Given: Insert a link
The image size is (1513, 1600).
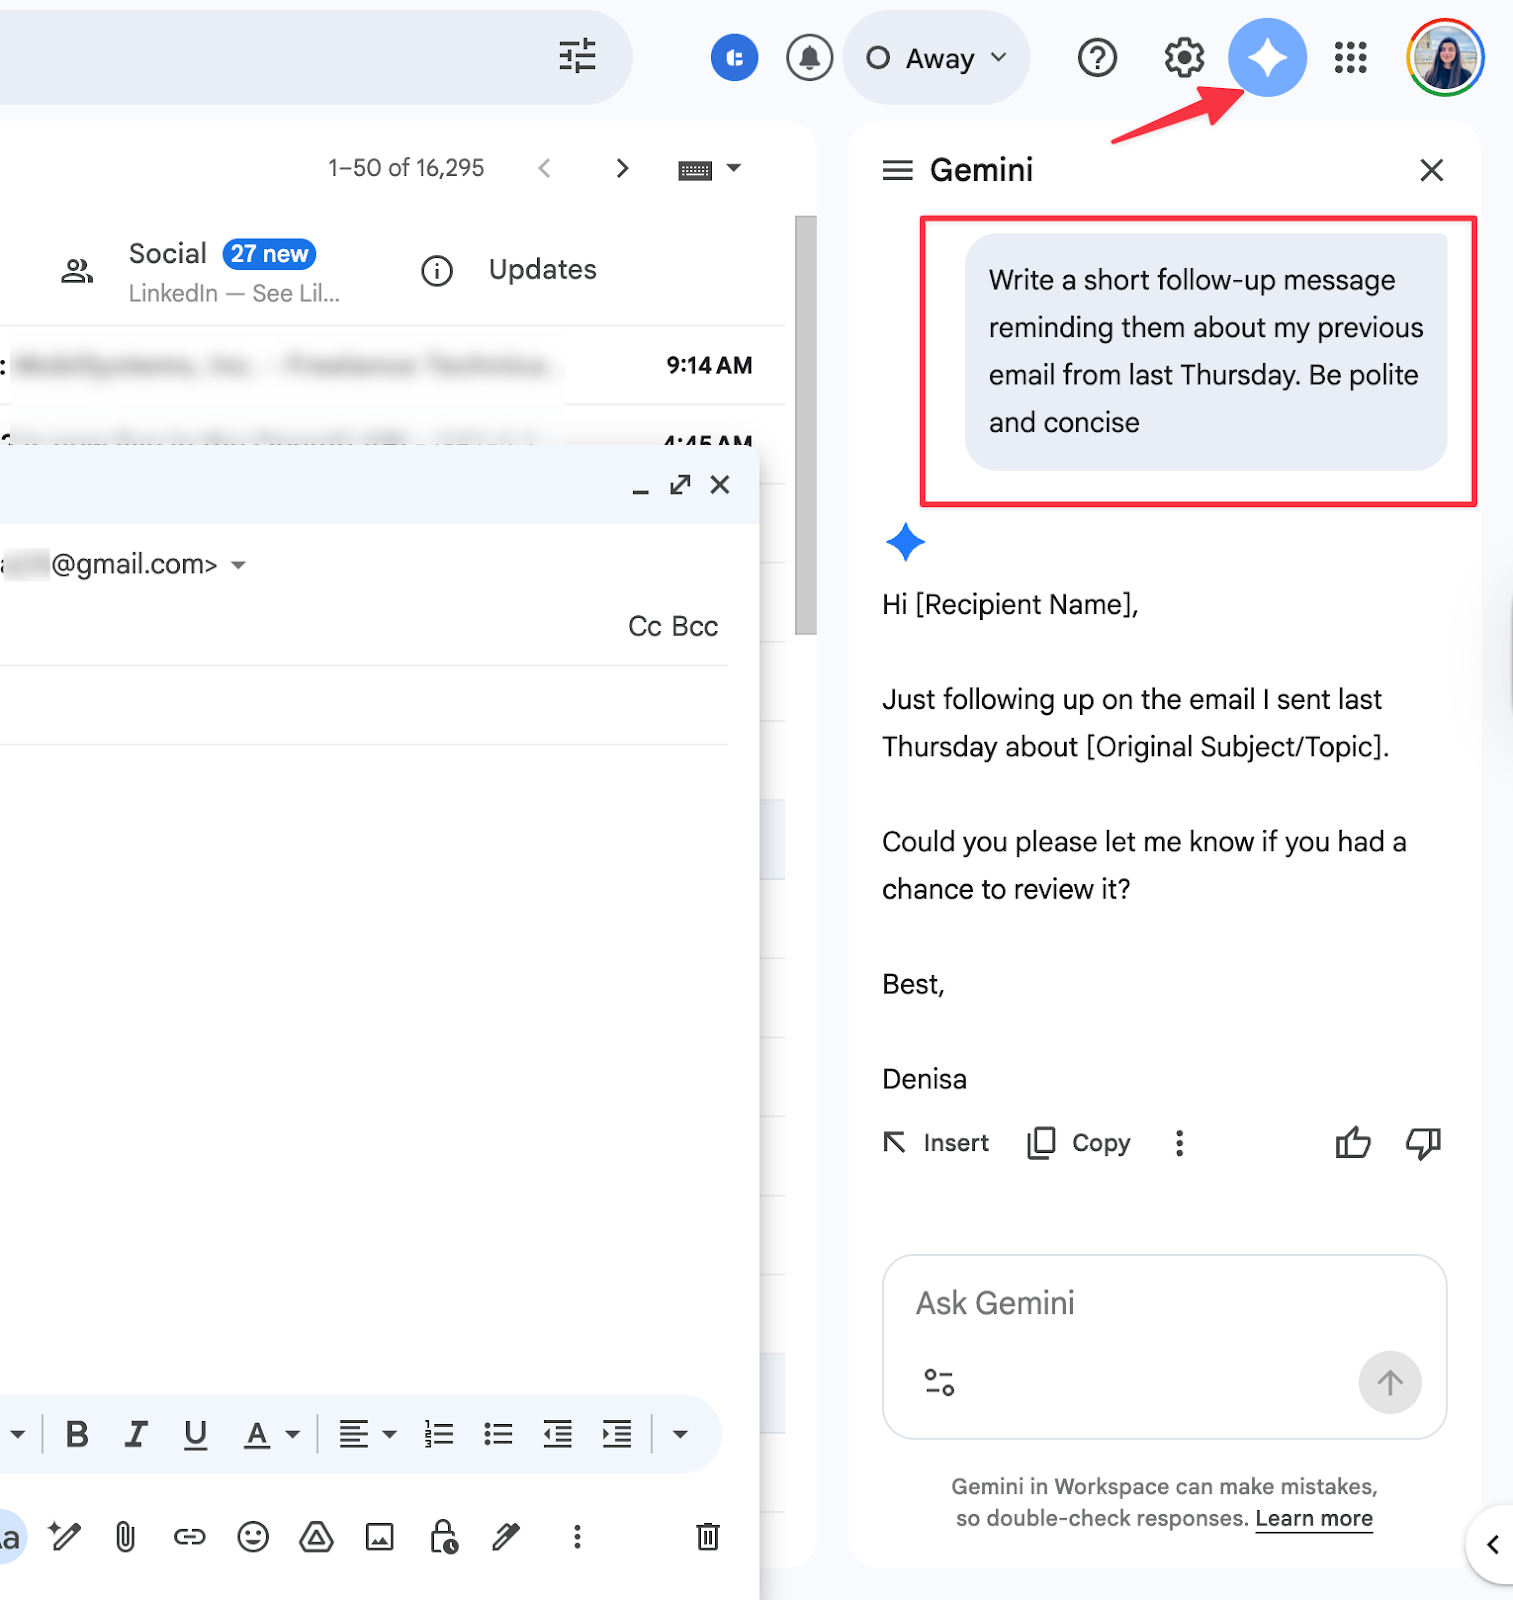Looking at the screenshot, I should coord(189,1536).
